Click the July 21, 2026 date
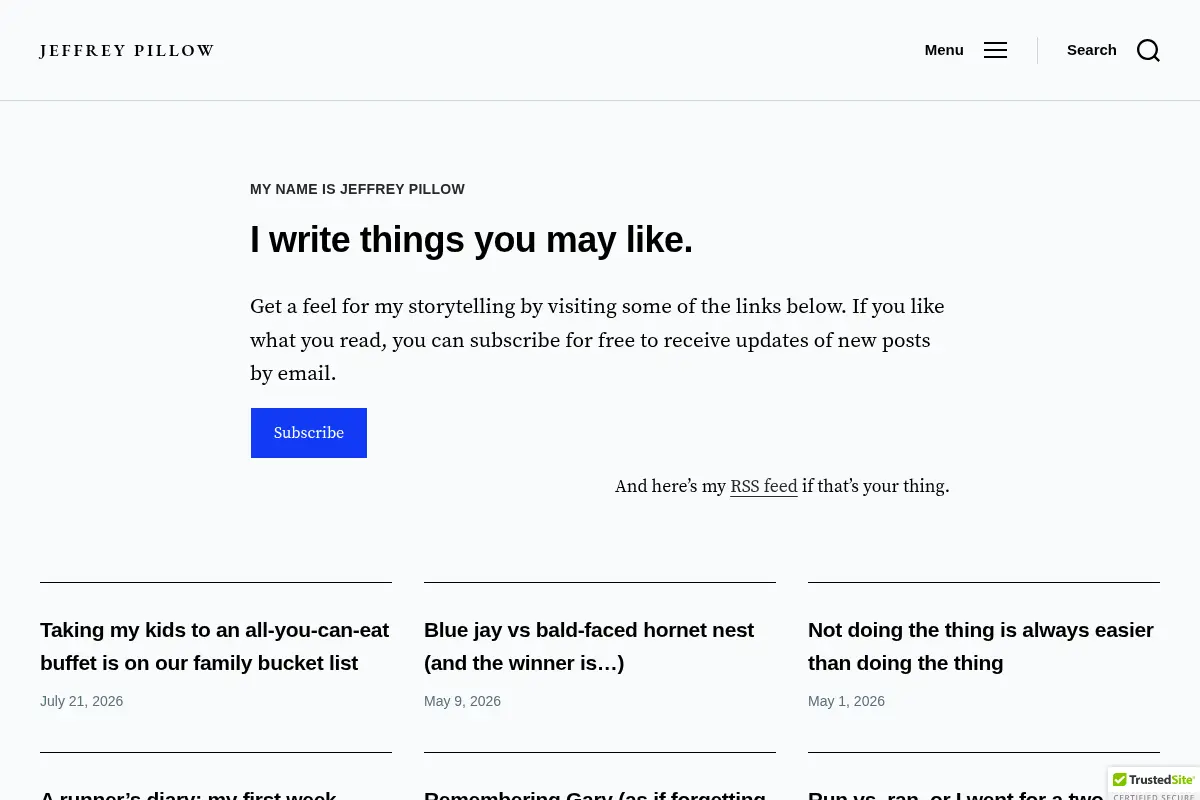Screen dimensions: 1200x800 pyautogui.click(x=82, y=701)
